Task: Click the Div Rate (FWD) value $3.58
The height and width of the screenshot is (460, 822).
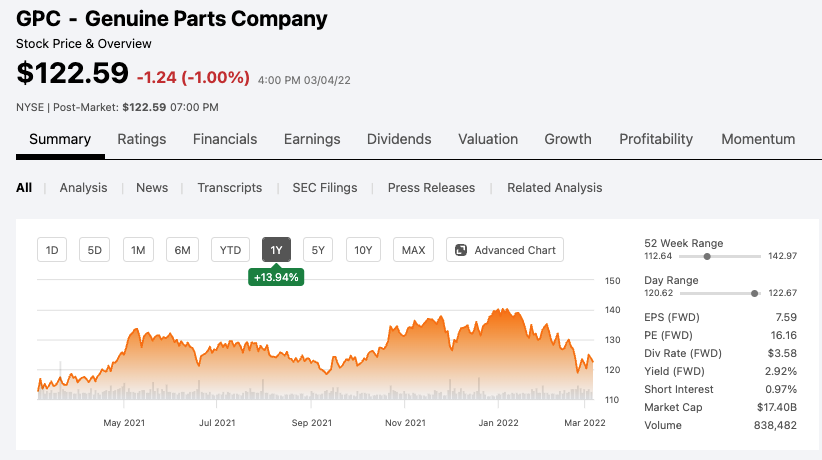Action: [x=782, y=354]
